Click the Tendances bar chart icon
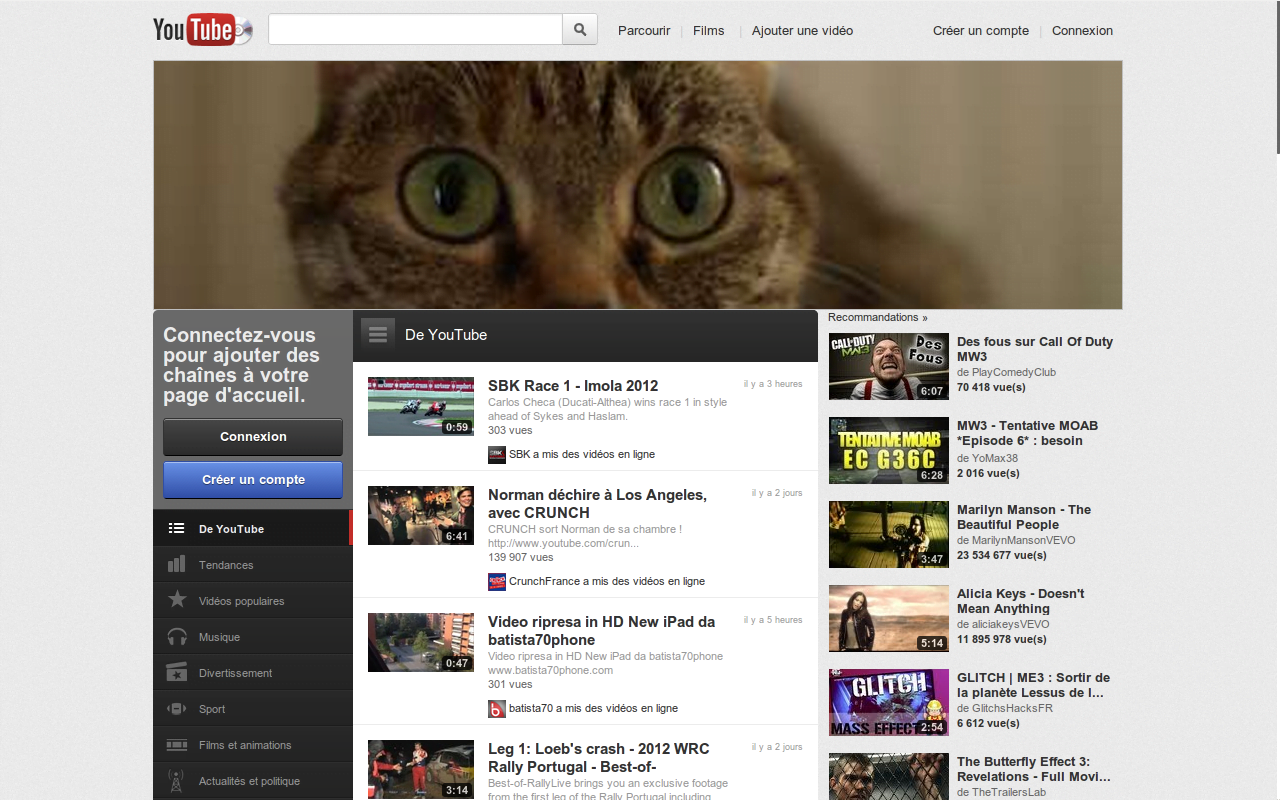Image resolution: width=1280 pixels, height=800 pixels. [177, 564]
